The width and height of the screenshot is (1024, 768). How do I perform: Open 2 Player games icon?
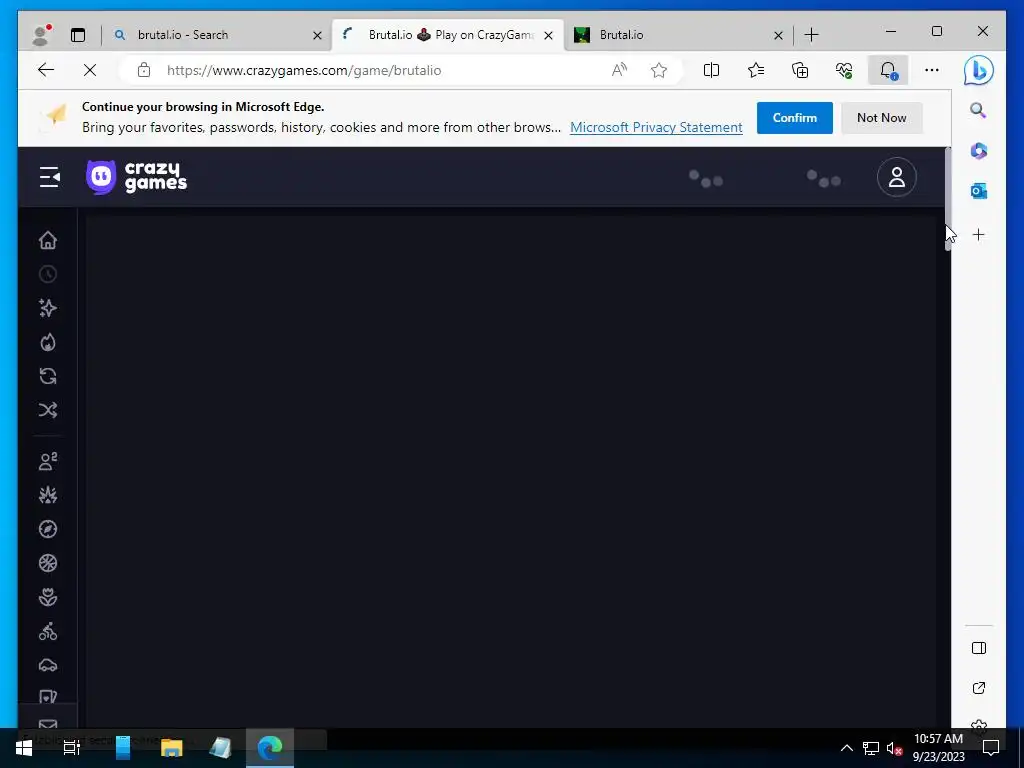coord(48,461)
